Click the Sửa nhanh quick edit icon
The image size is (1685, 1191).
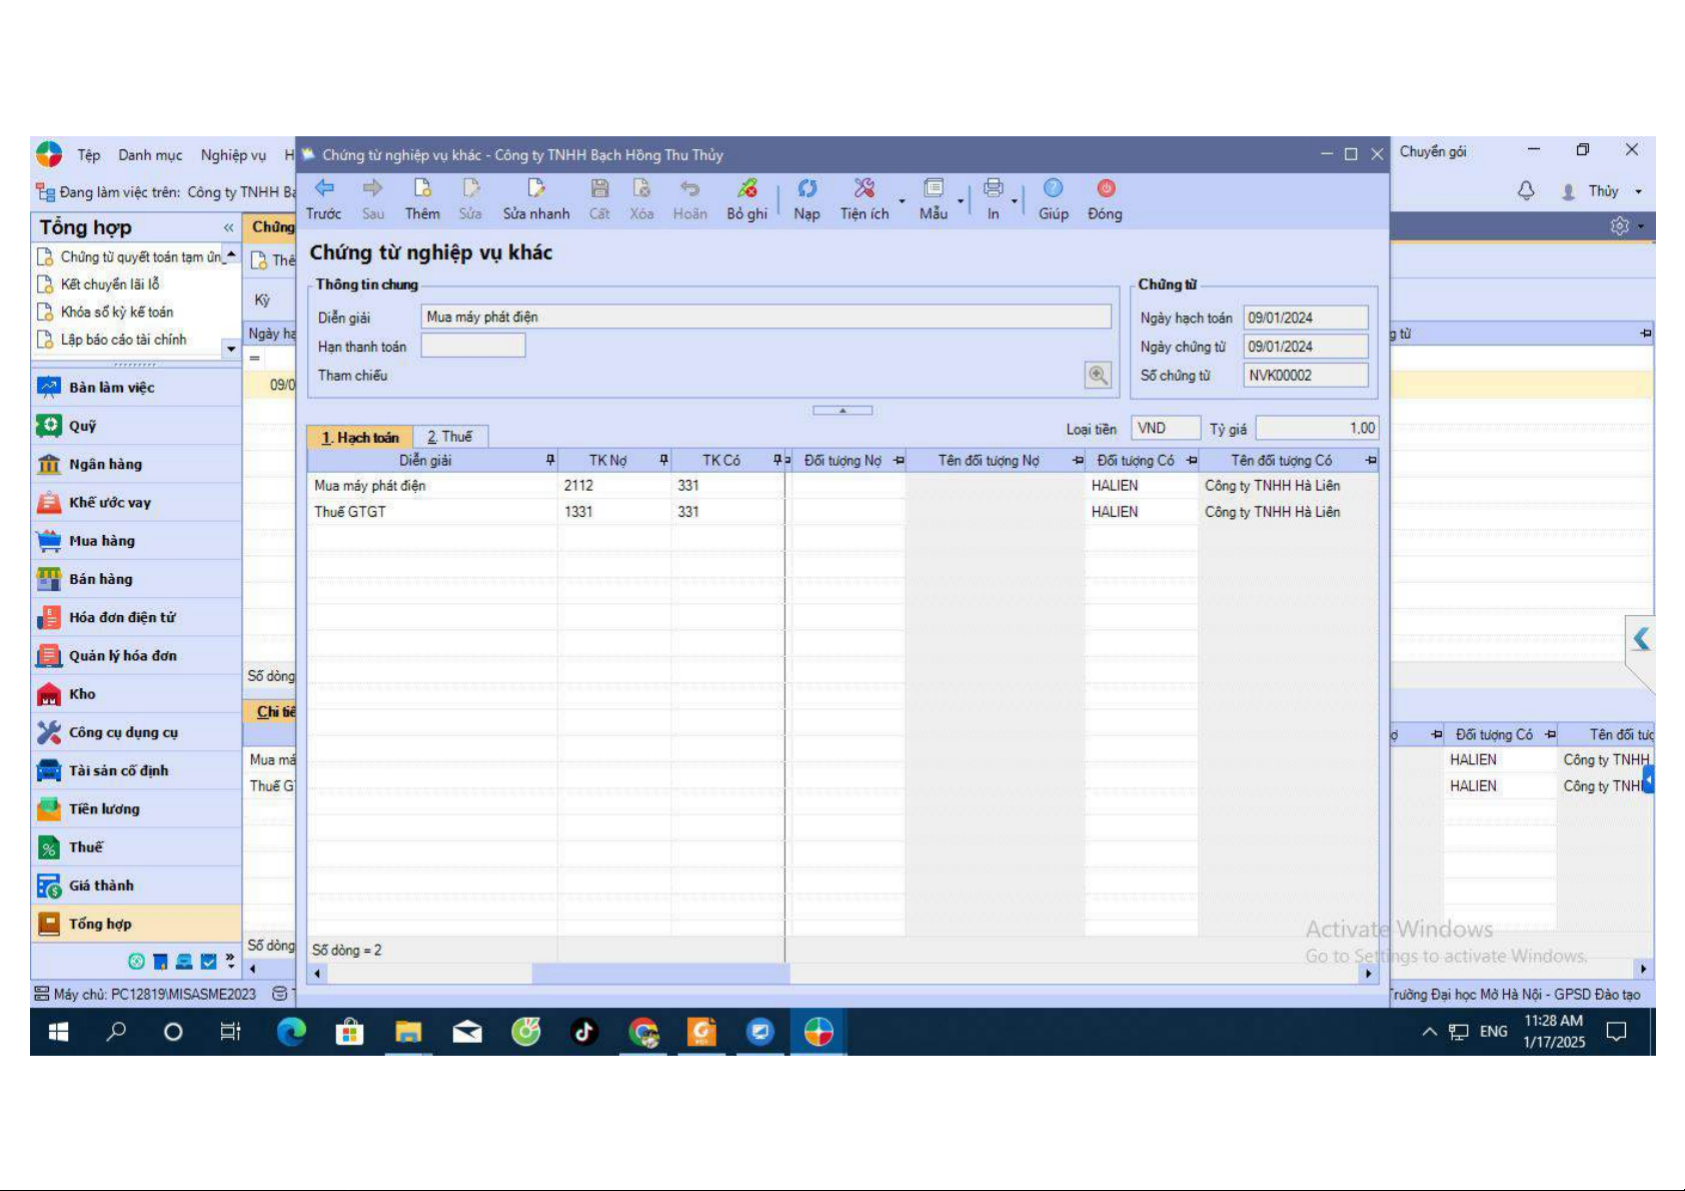point(536,189)
